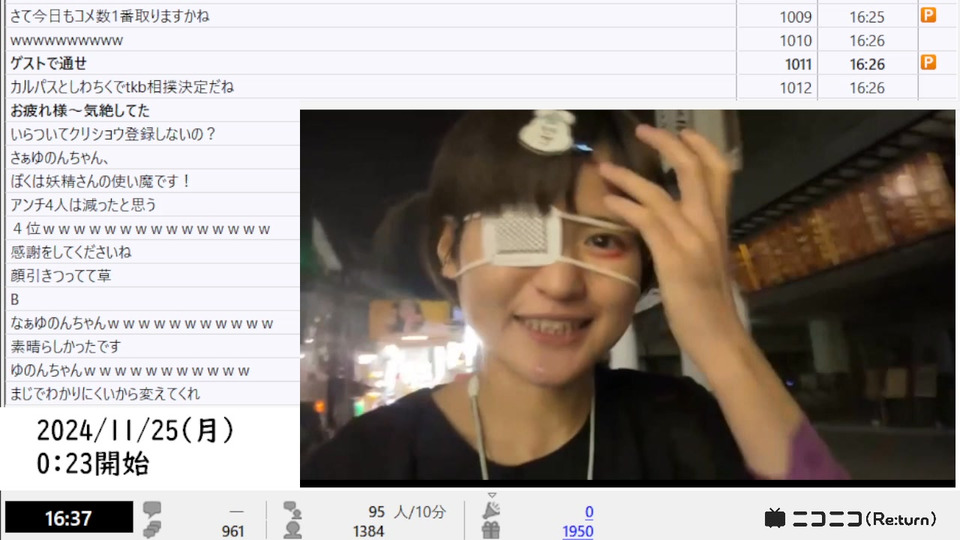
Task: Click the gift box icon
Action: [x=491, y=530]
